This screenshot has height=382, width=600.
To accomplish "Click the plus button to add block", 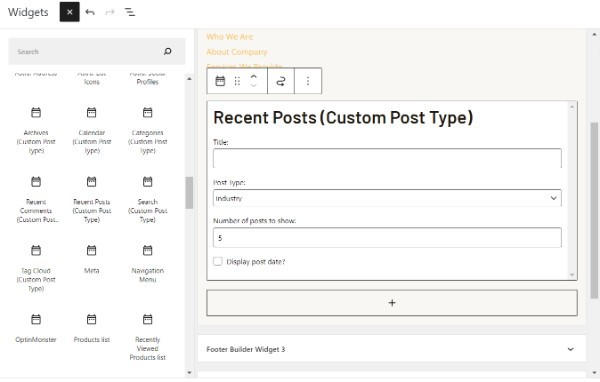I will coord(392,303).
